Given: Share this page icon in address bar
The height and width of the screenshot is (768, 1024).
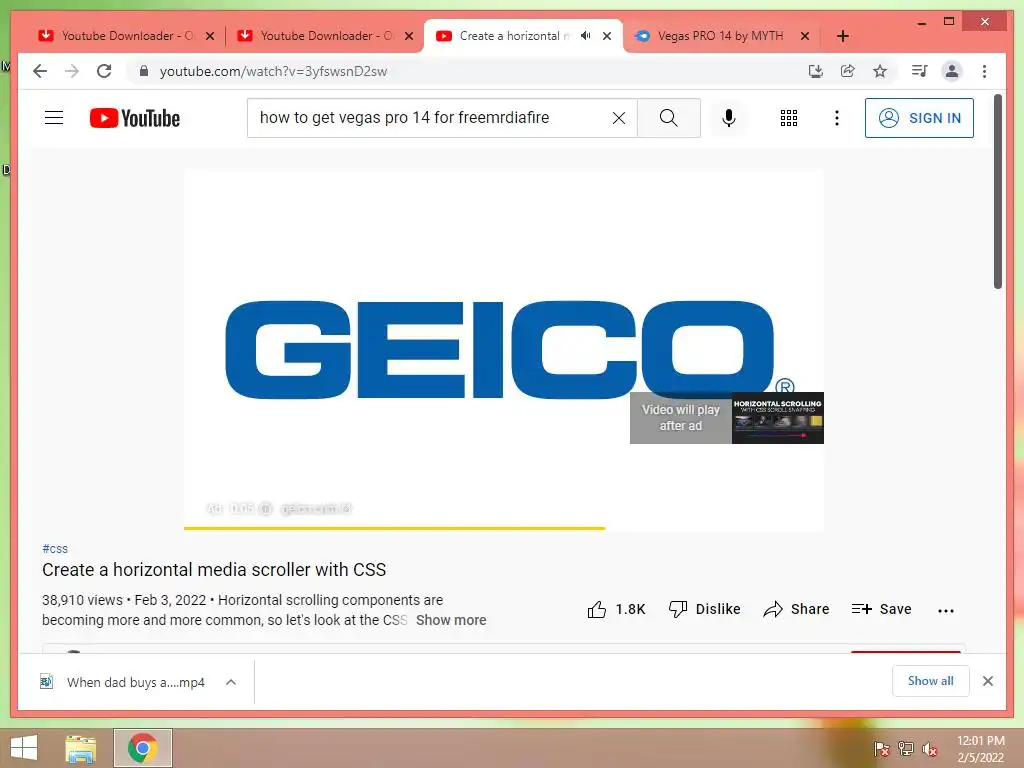Looking at the screenshot, I should (848, 71).
